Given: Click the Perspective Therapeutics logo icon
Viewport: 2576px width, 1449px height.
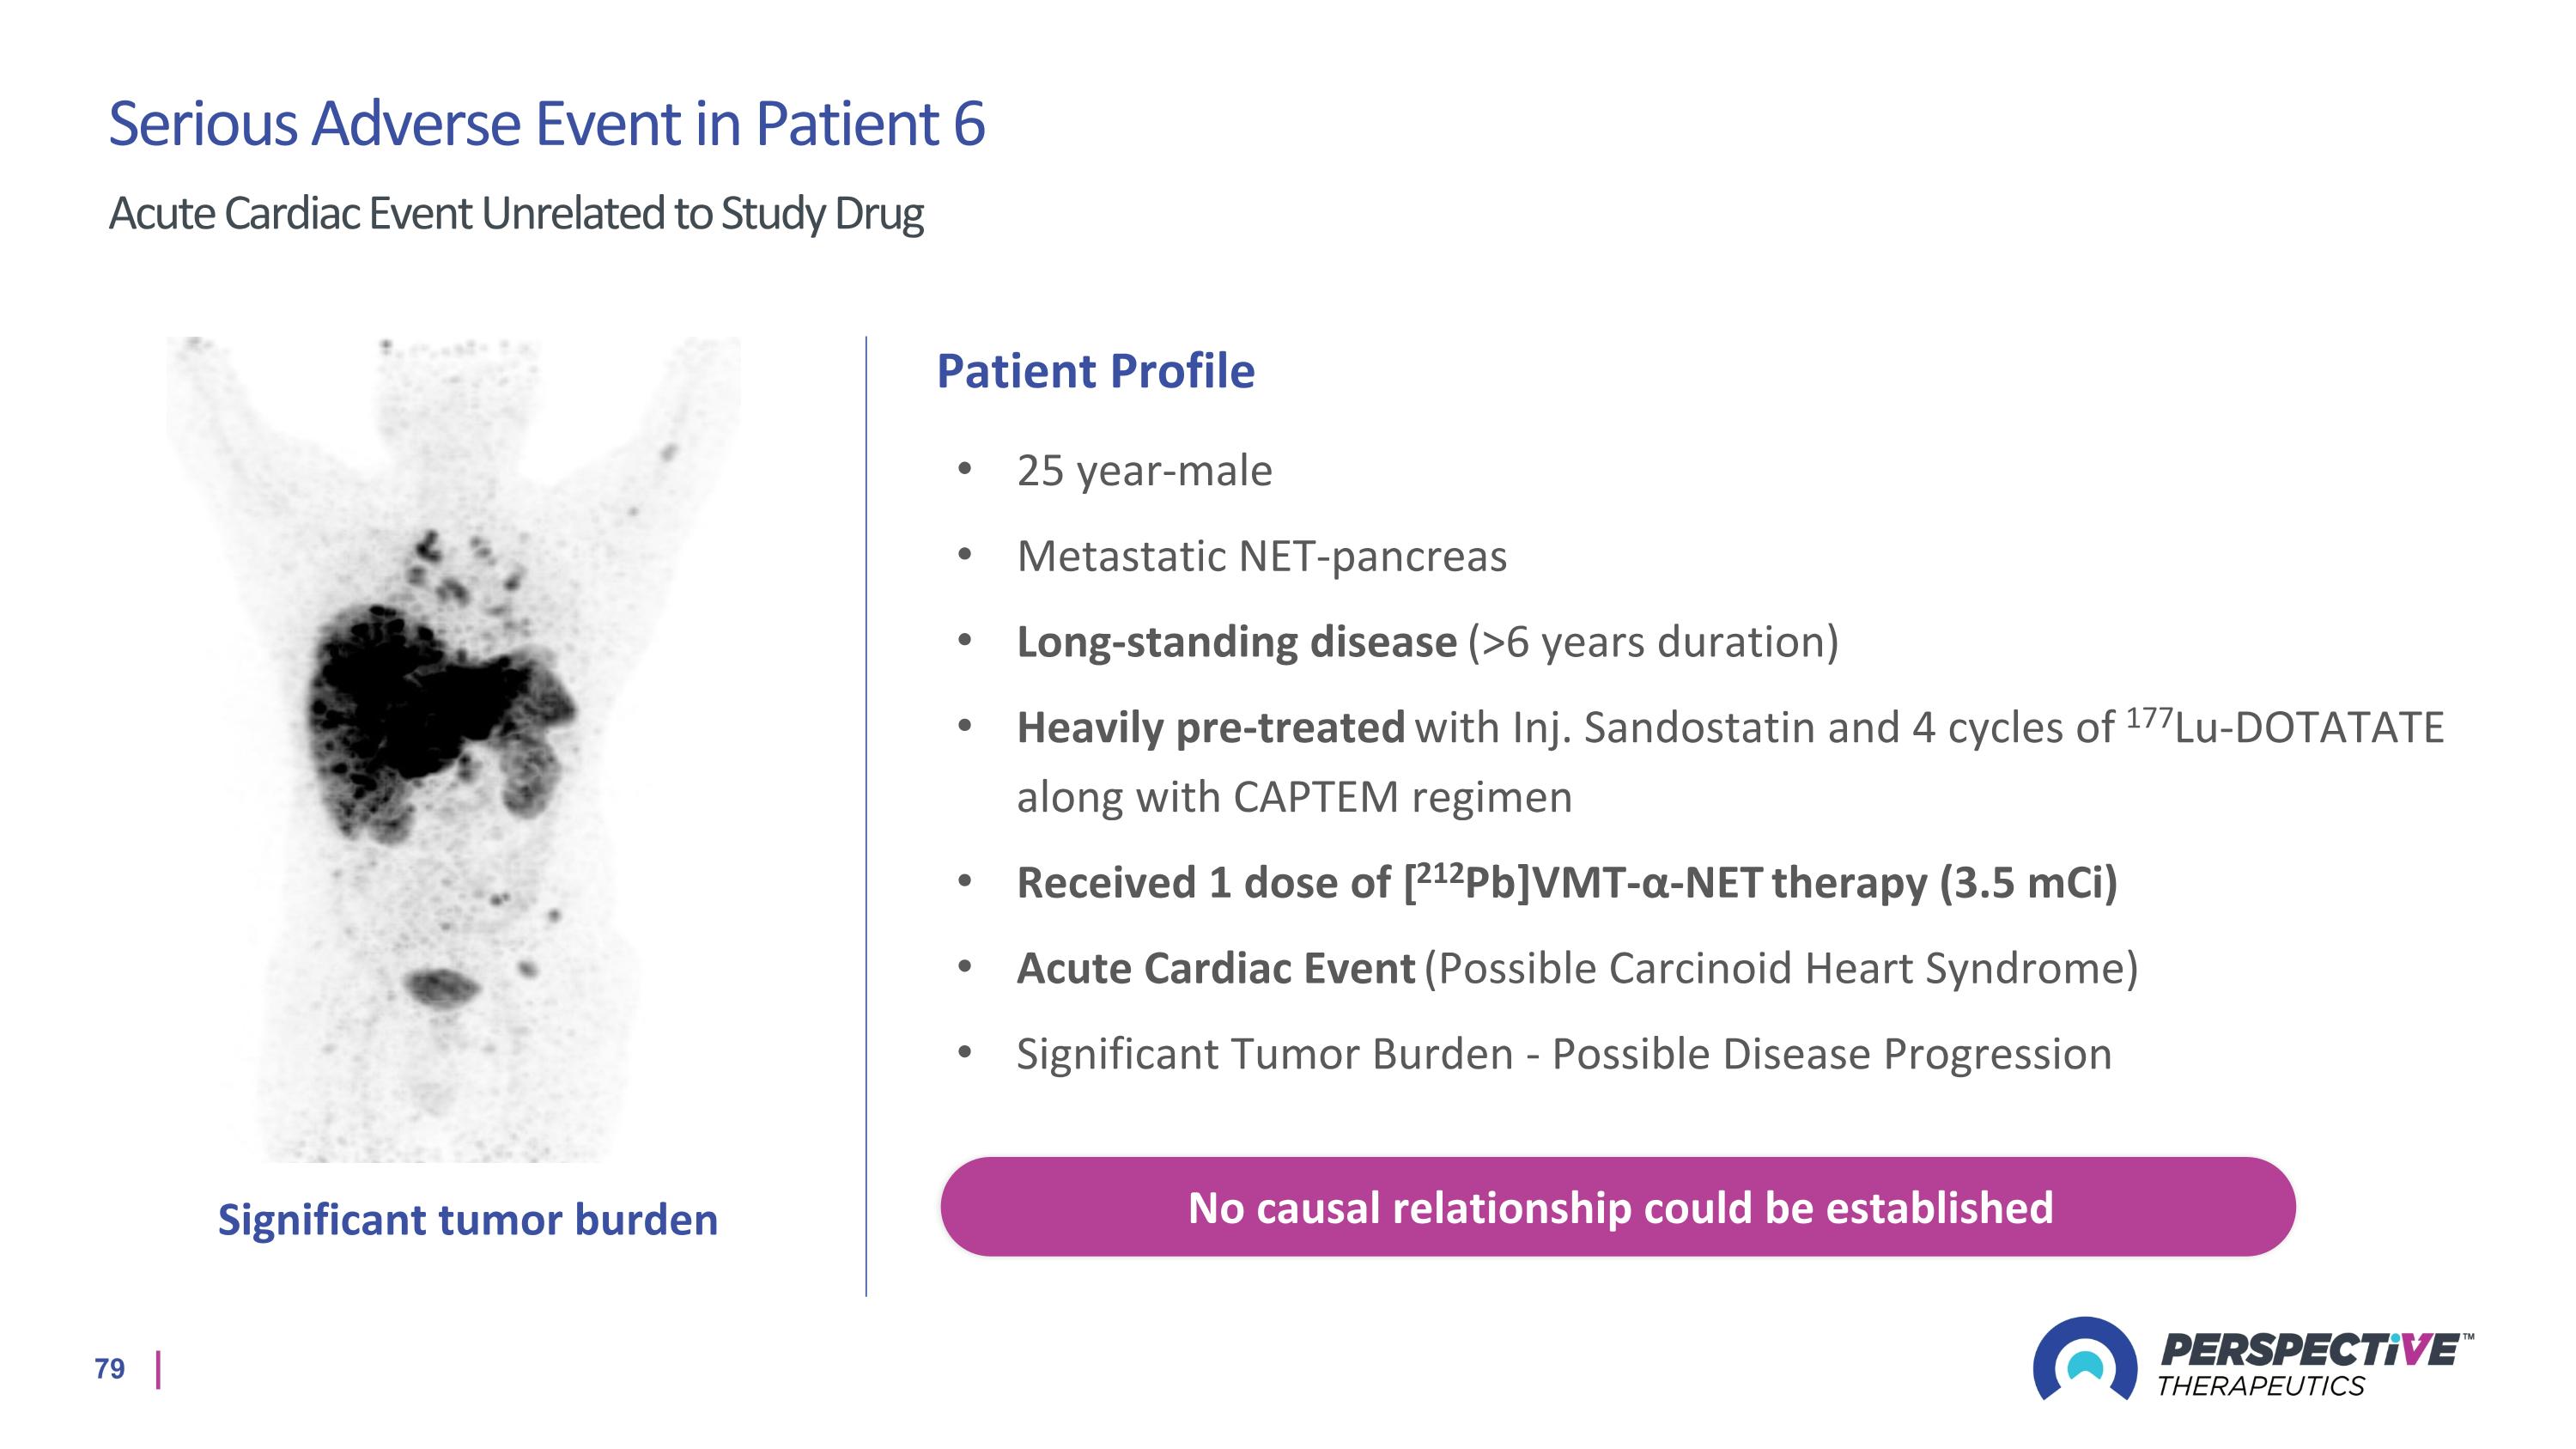Looking at the screenshot, I should click(2085, 1359).
